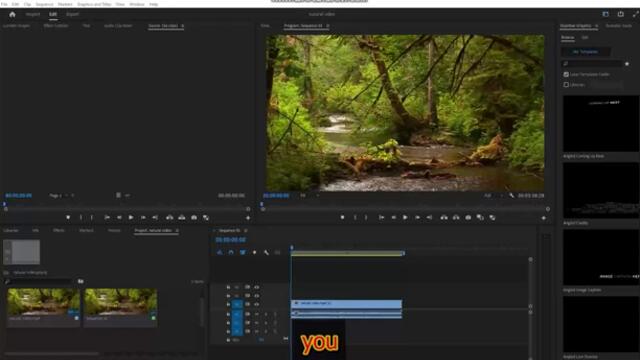Add marker in the Source monitor
This screenshot has width=640, height=360.
point(68,218)
